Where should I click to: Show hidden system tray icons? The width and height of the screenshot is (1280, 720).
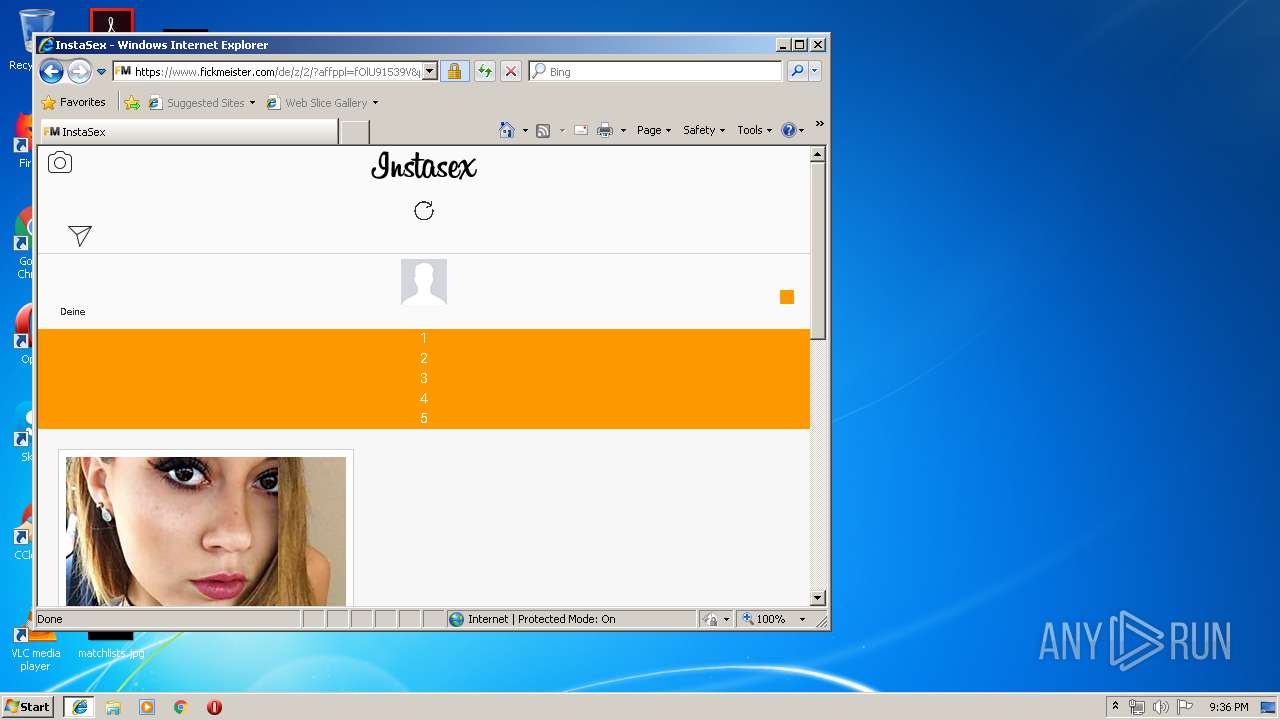click(x=1115, y=706)
